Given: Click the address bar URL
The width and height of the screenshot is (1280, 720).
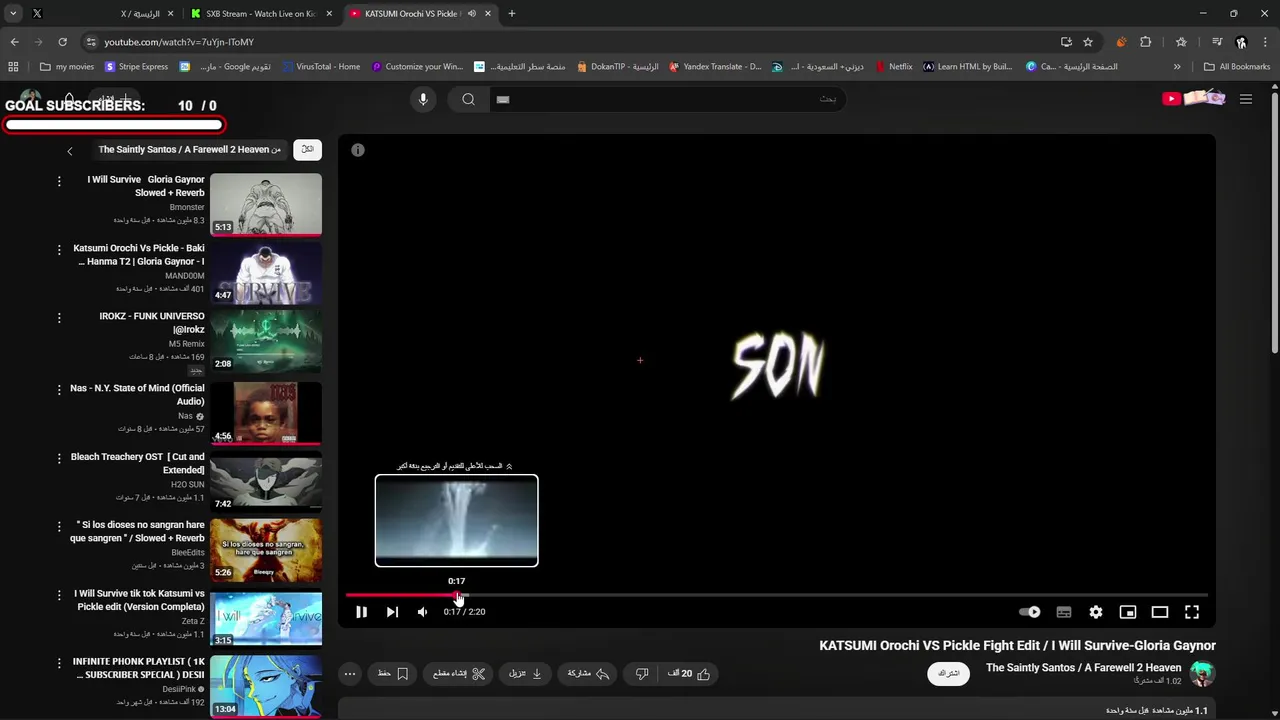Looking at the screenshot, I should click(179, 42).
